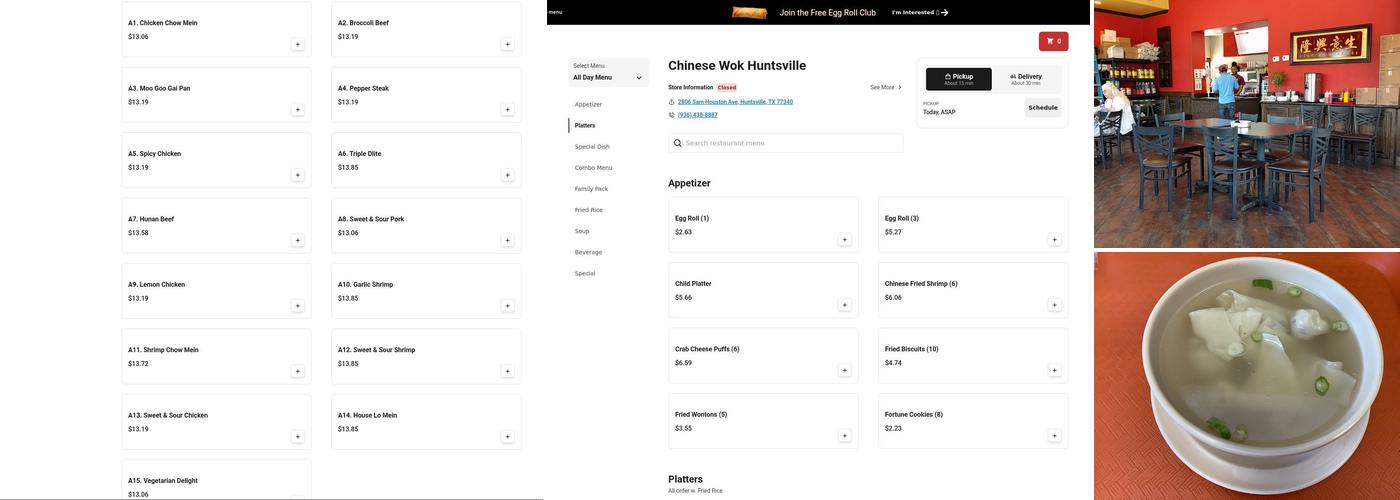Add Chinese Fried Shrimp (6) with plus

[x=1054, y=305]
